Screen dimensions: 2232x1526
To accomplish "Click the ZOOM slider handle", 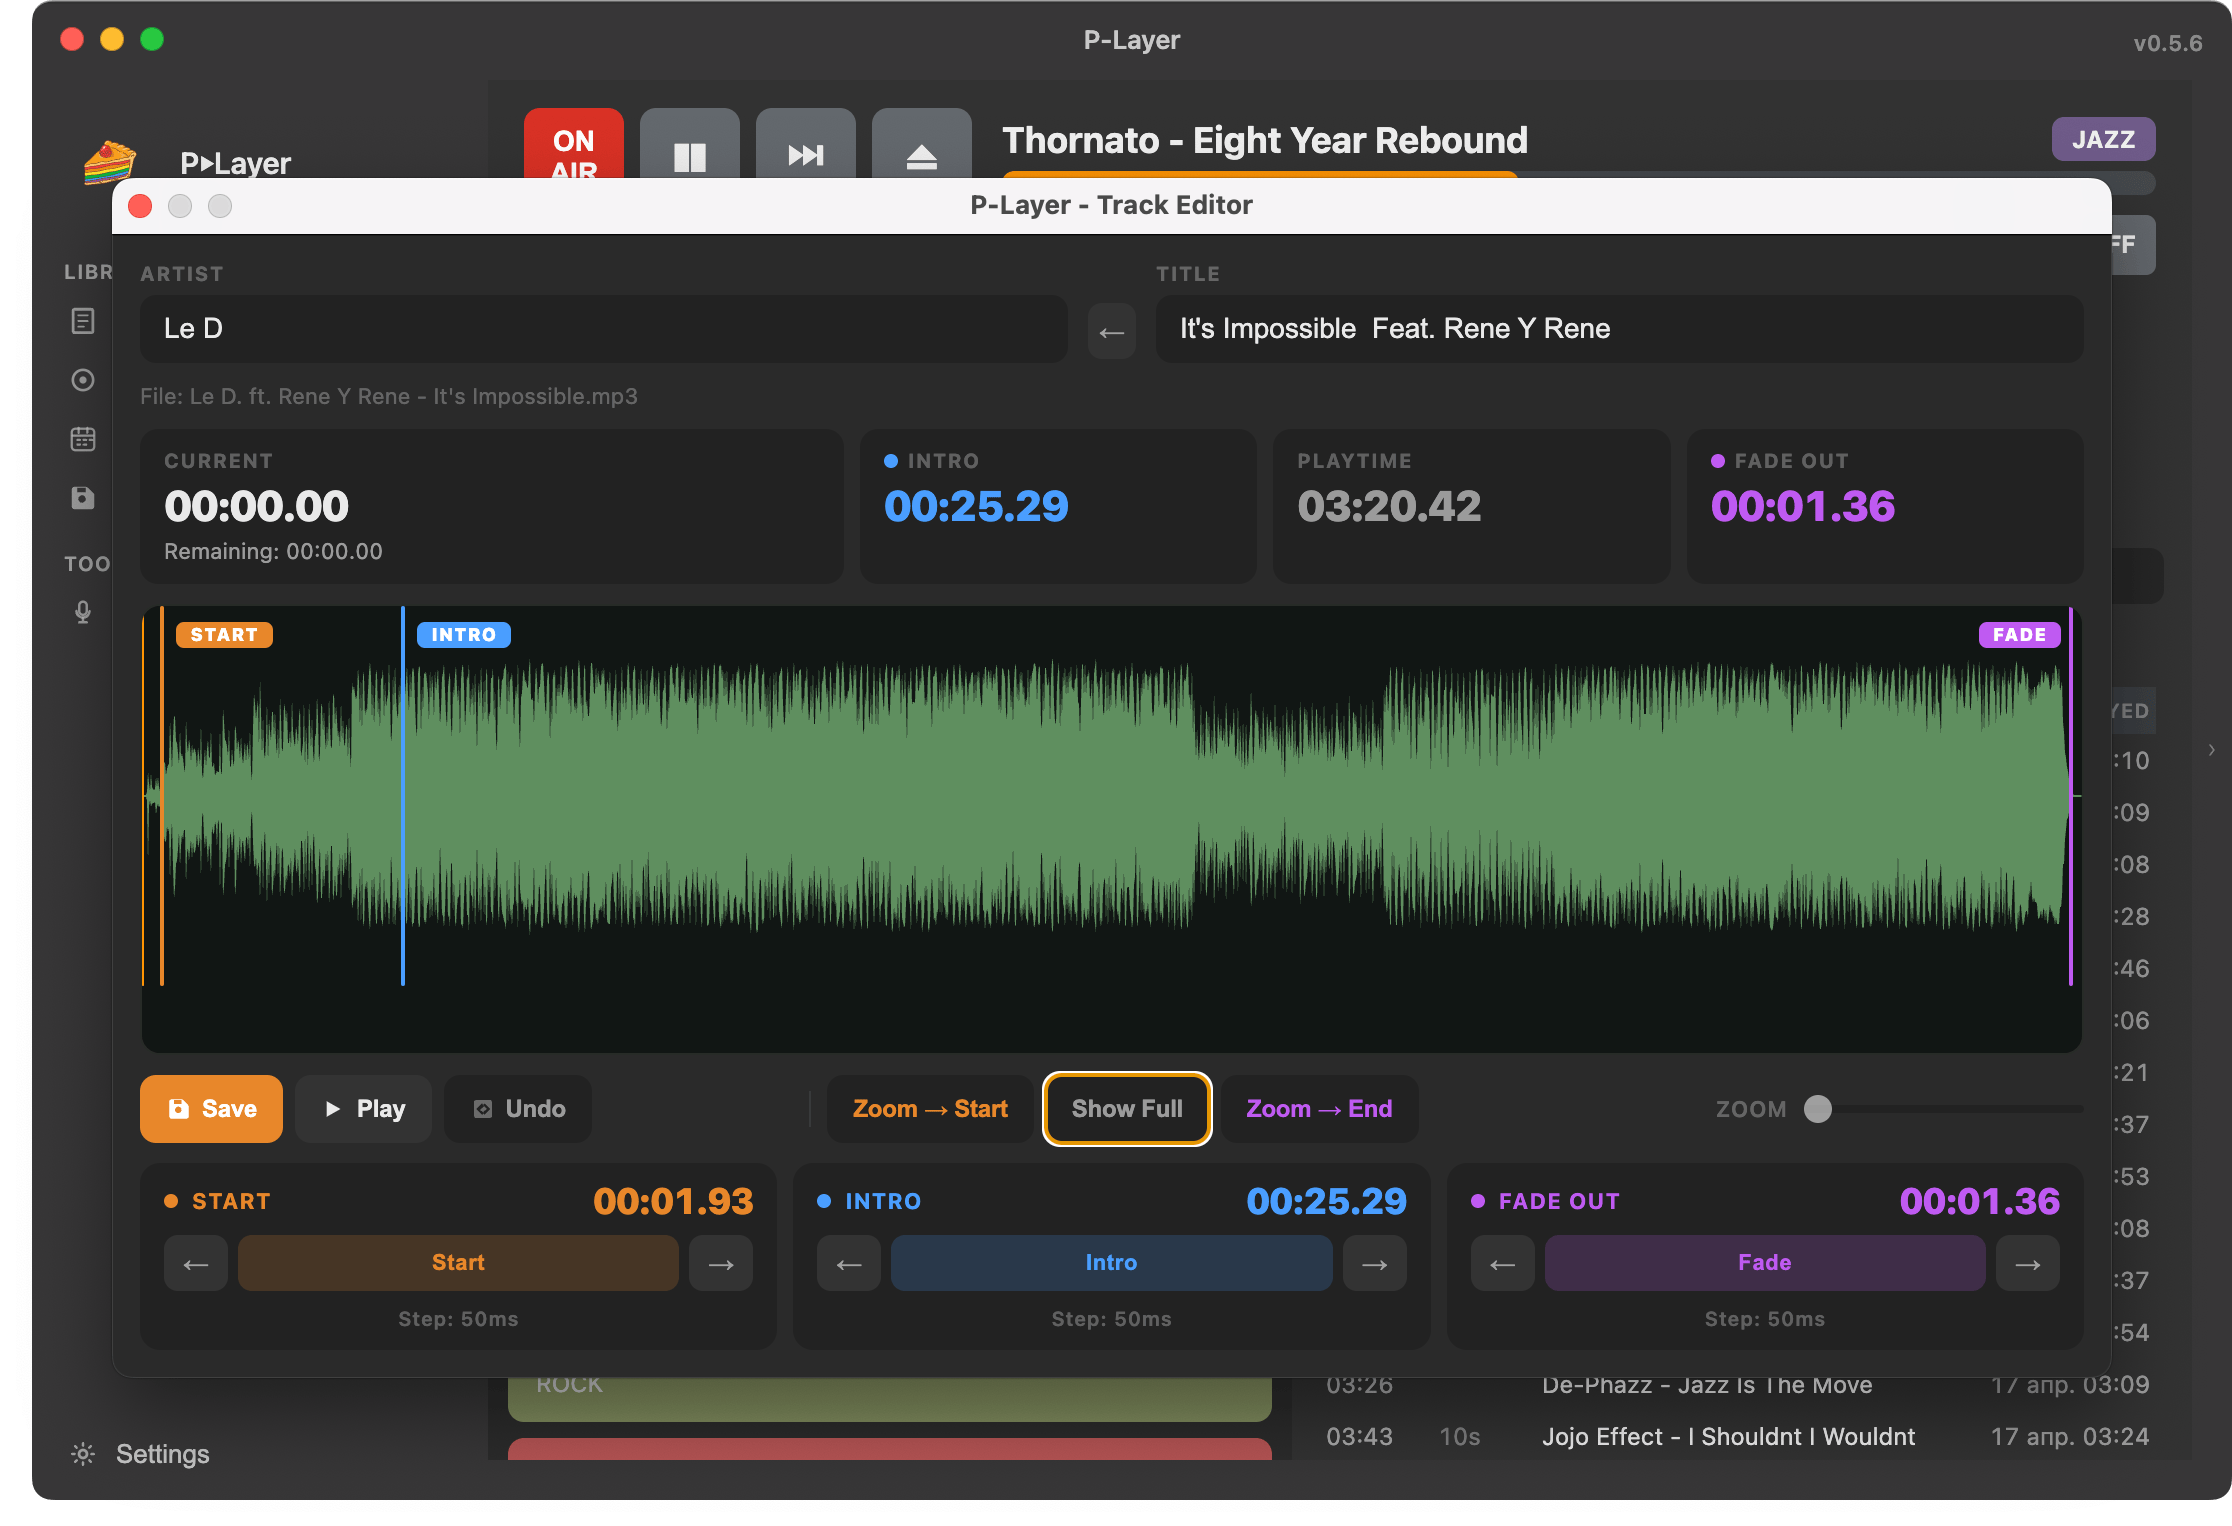I will 1818,1109.
